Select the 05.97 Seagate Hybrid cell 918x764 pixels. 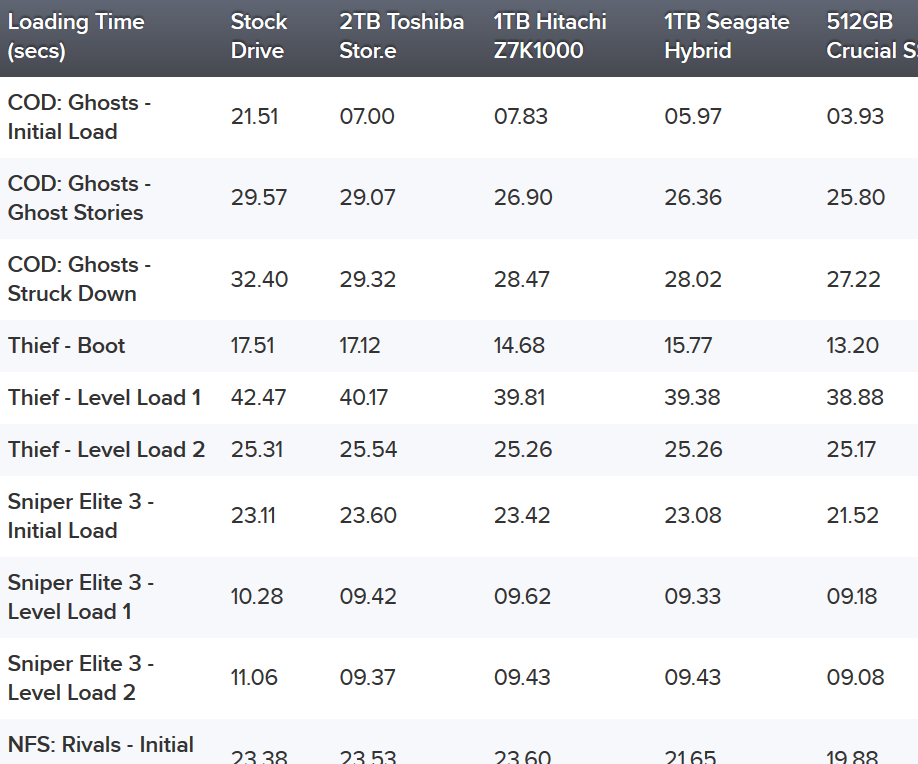(x=693, y=117)
